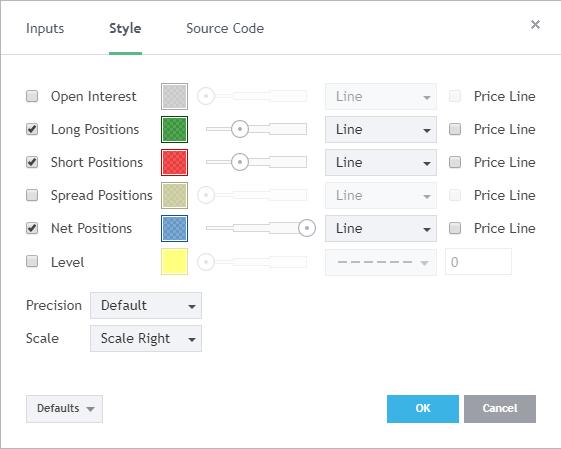Screen dimensions: 561x449
Task: Switch to the Source Code tab
Action: click(x=225, y=29)
